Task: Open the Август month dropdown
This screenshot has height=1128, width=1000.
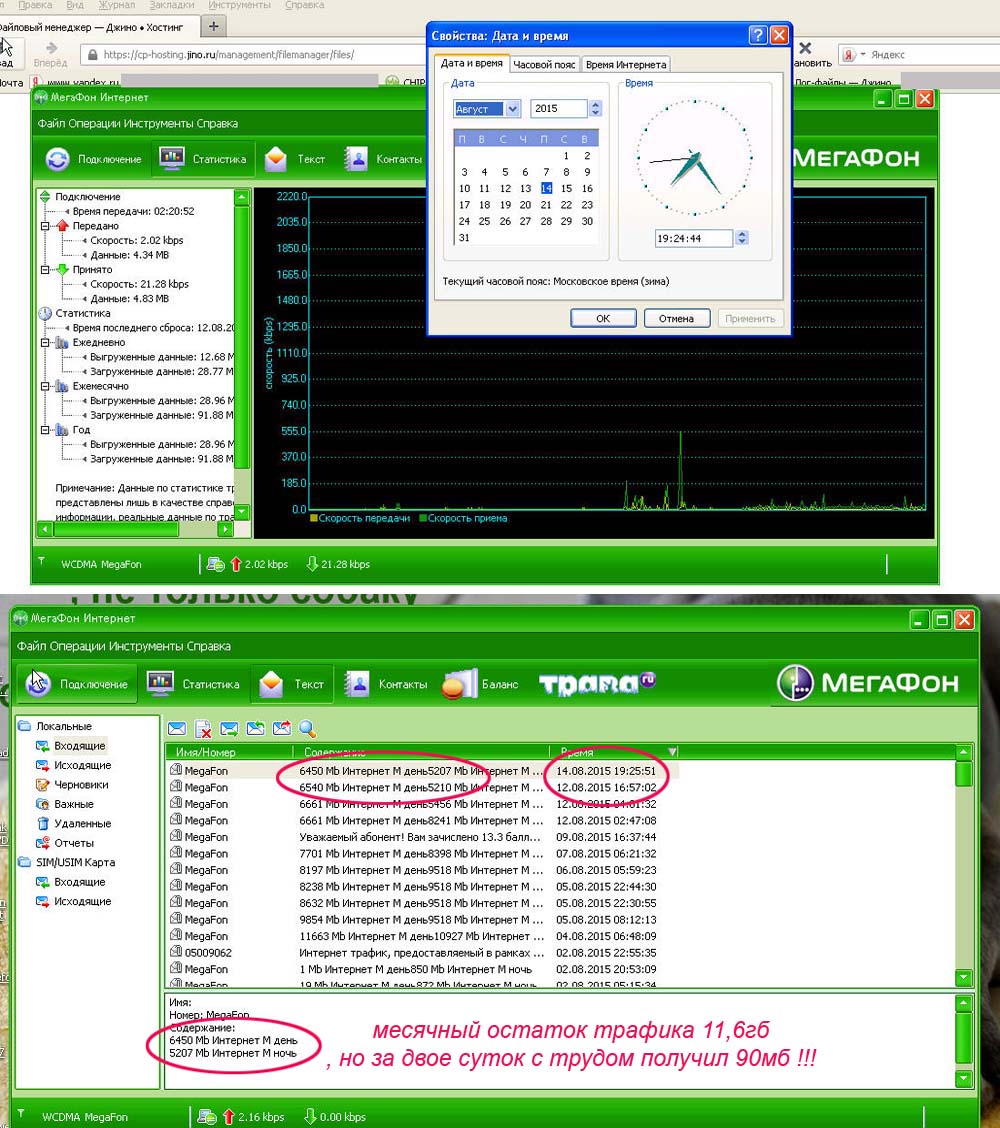Action: click(x=512, y=109)
